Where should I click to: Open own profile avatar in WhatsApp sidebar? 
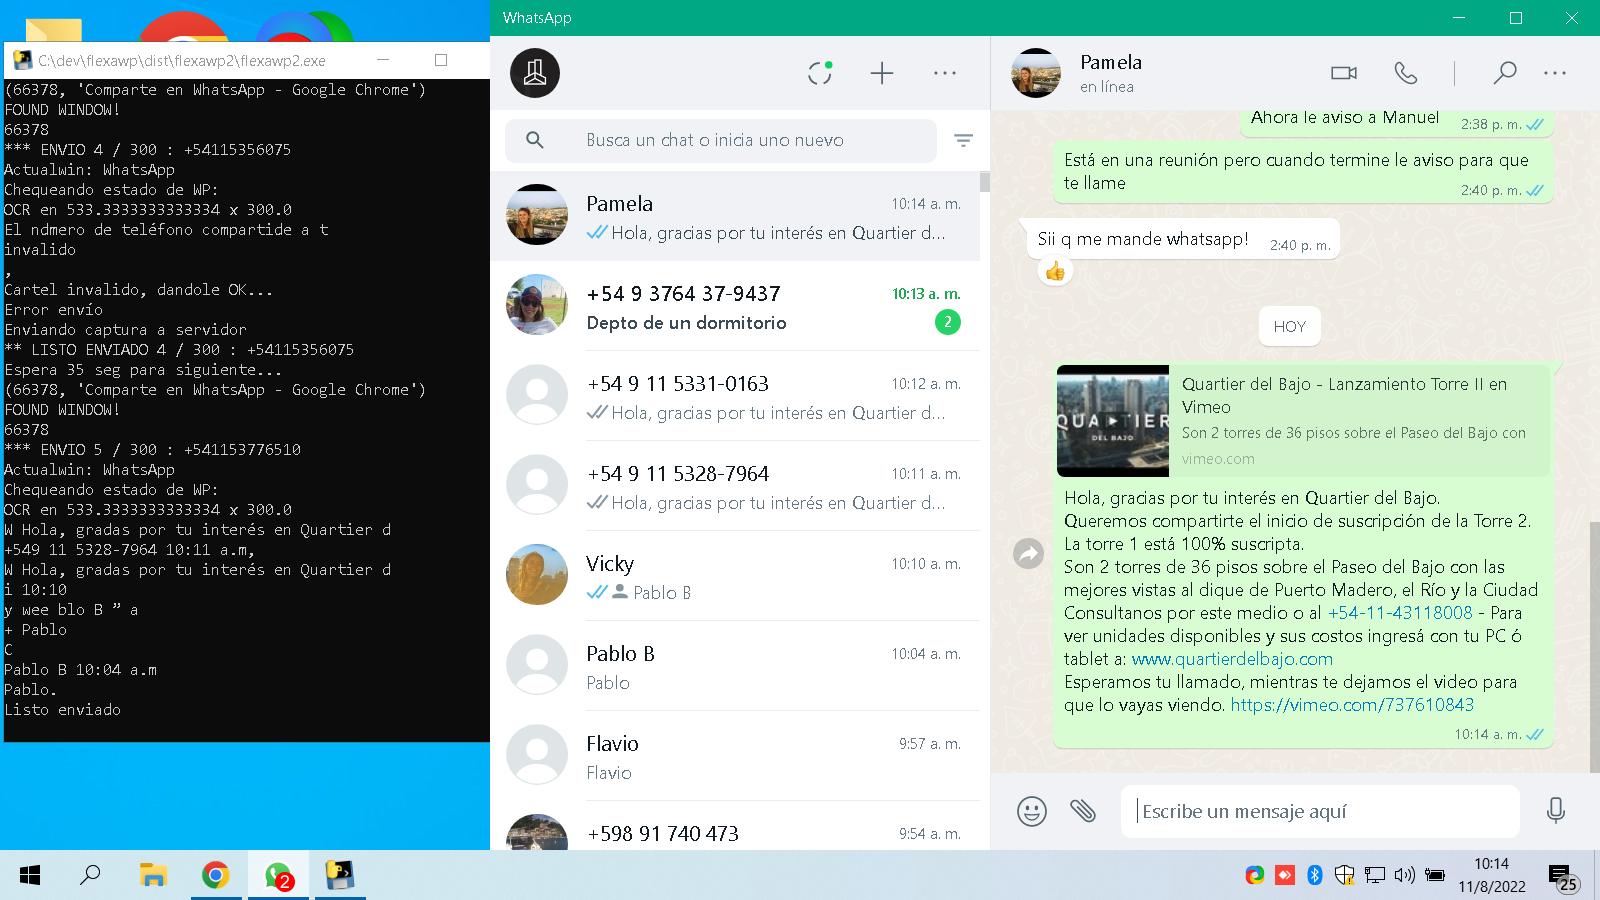(535, 73)
